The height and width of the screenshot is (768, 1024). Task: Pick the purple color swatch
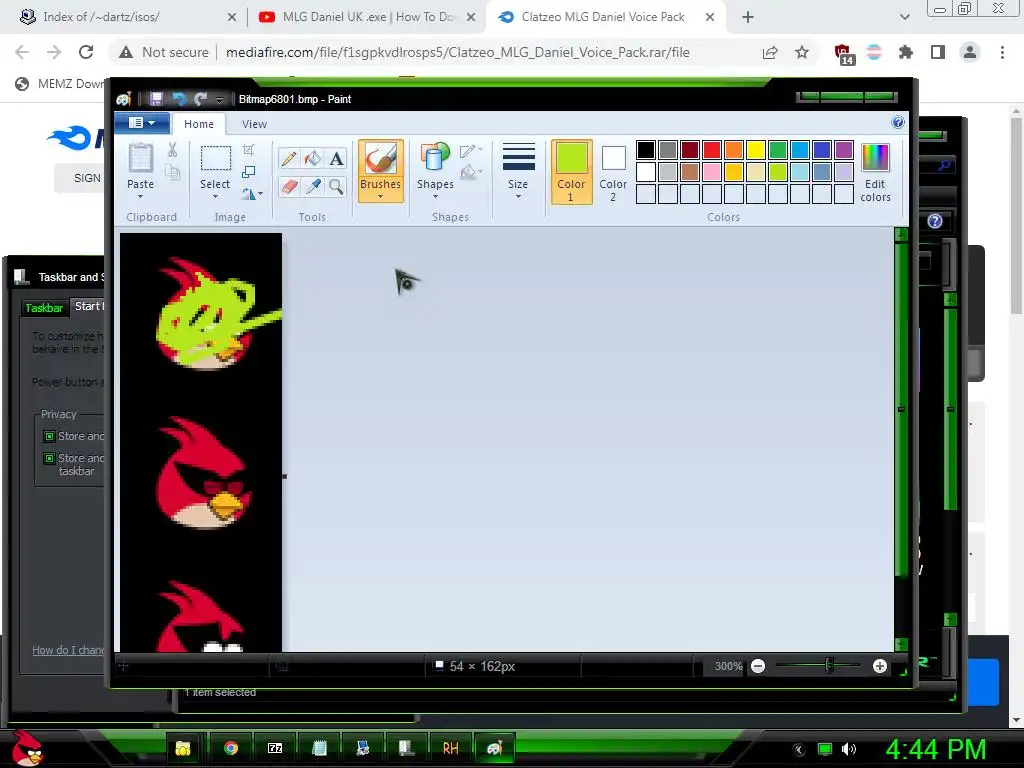[x=844, y=150]
